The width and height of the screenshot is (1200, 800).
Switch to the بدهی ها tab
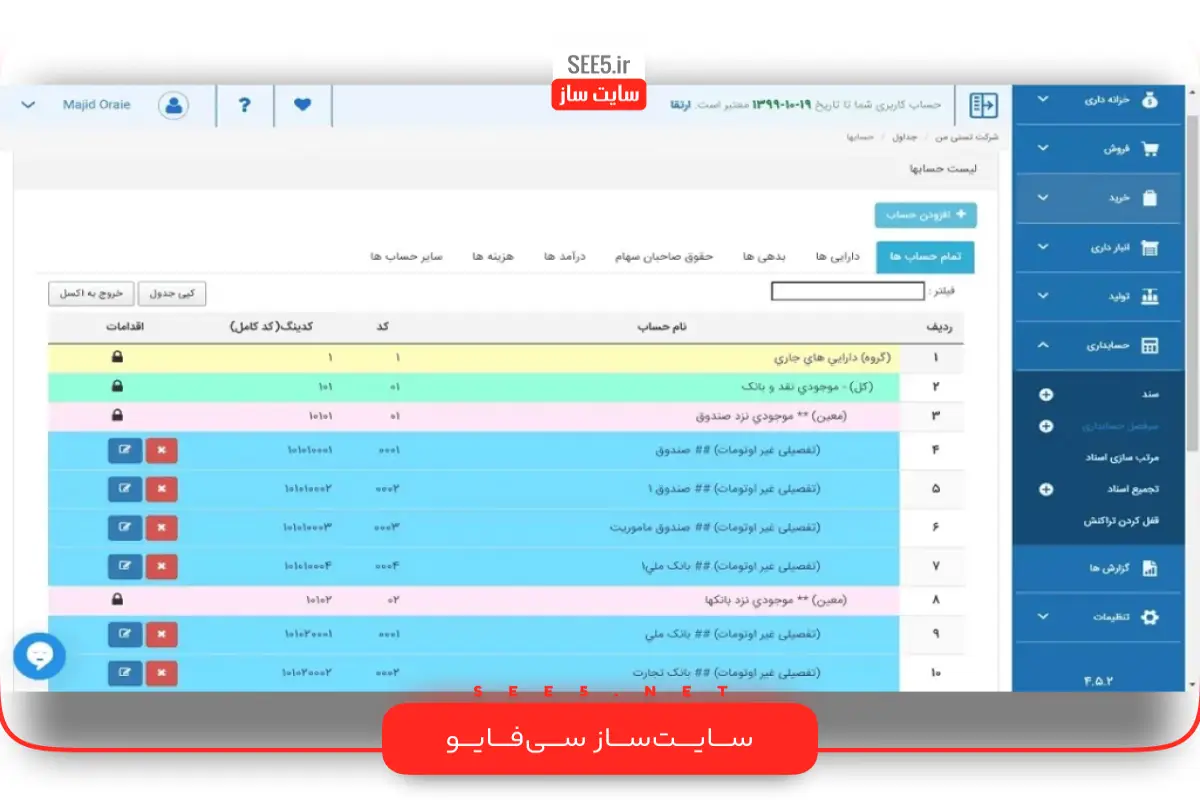[x=764, y=257]
